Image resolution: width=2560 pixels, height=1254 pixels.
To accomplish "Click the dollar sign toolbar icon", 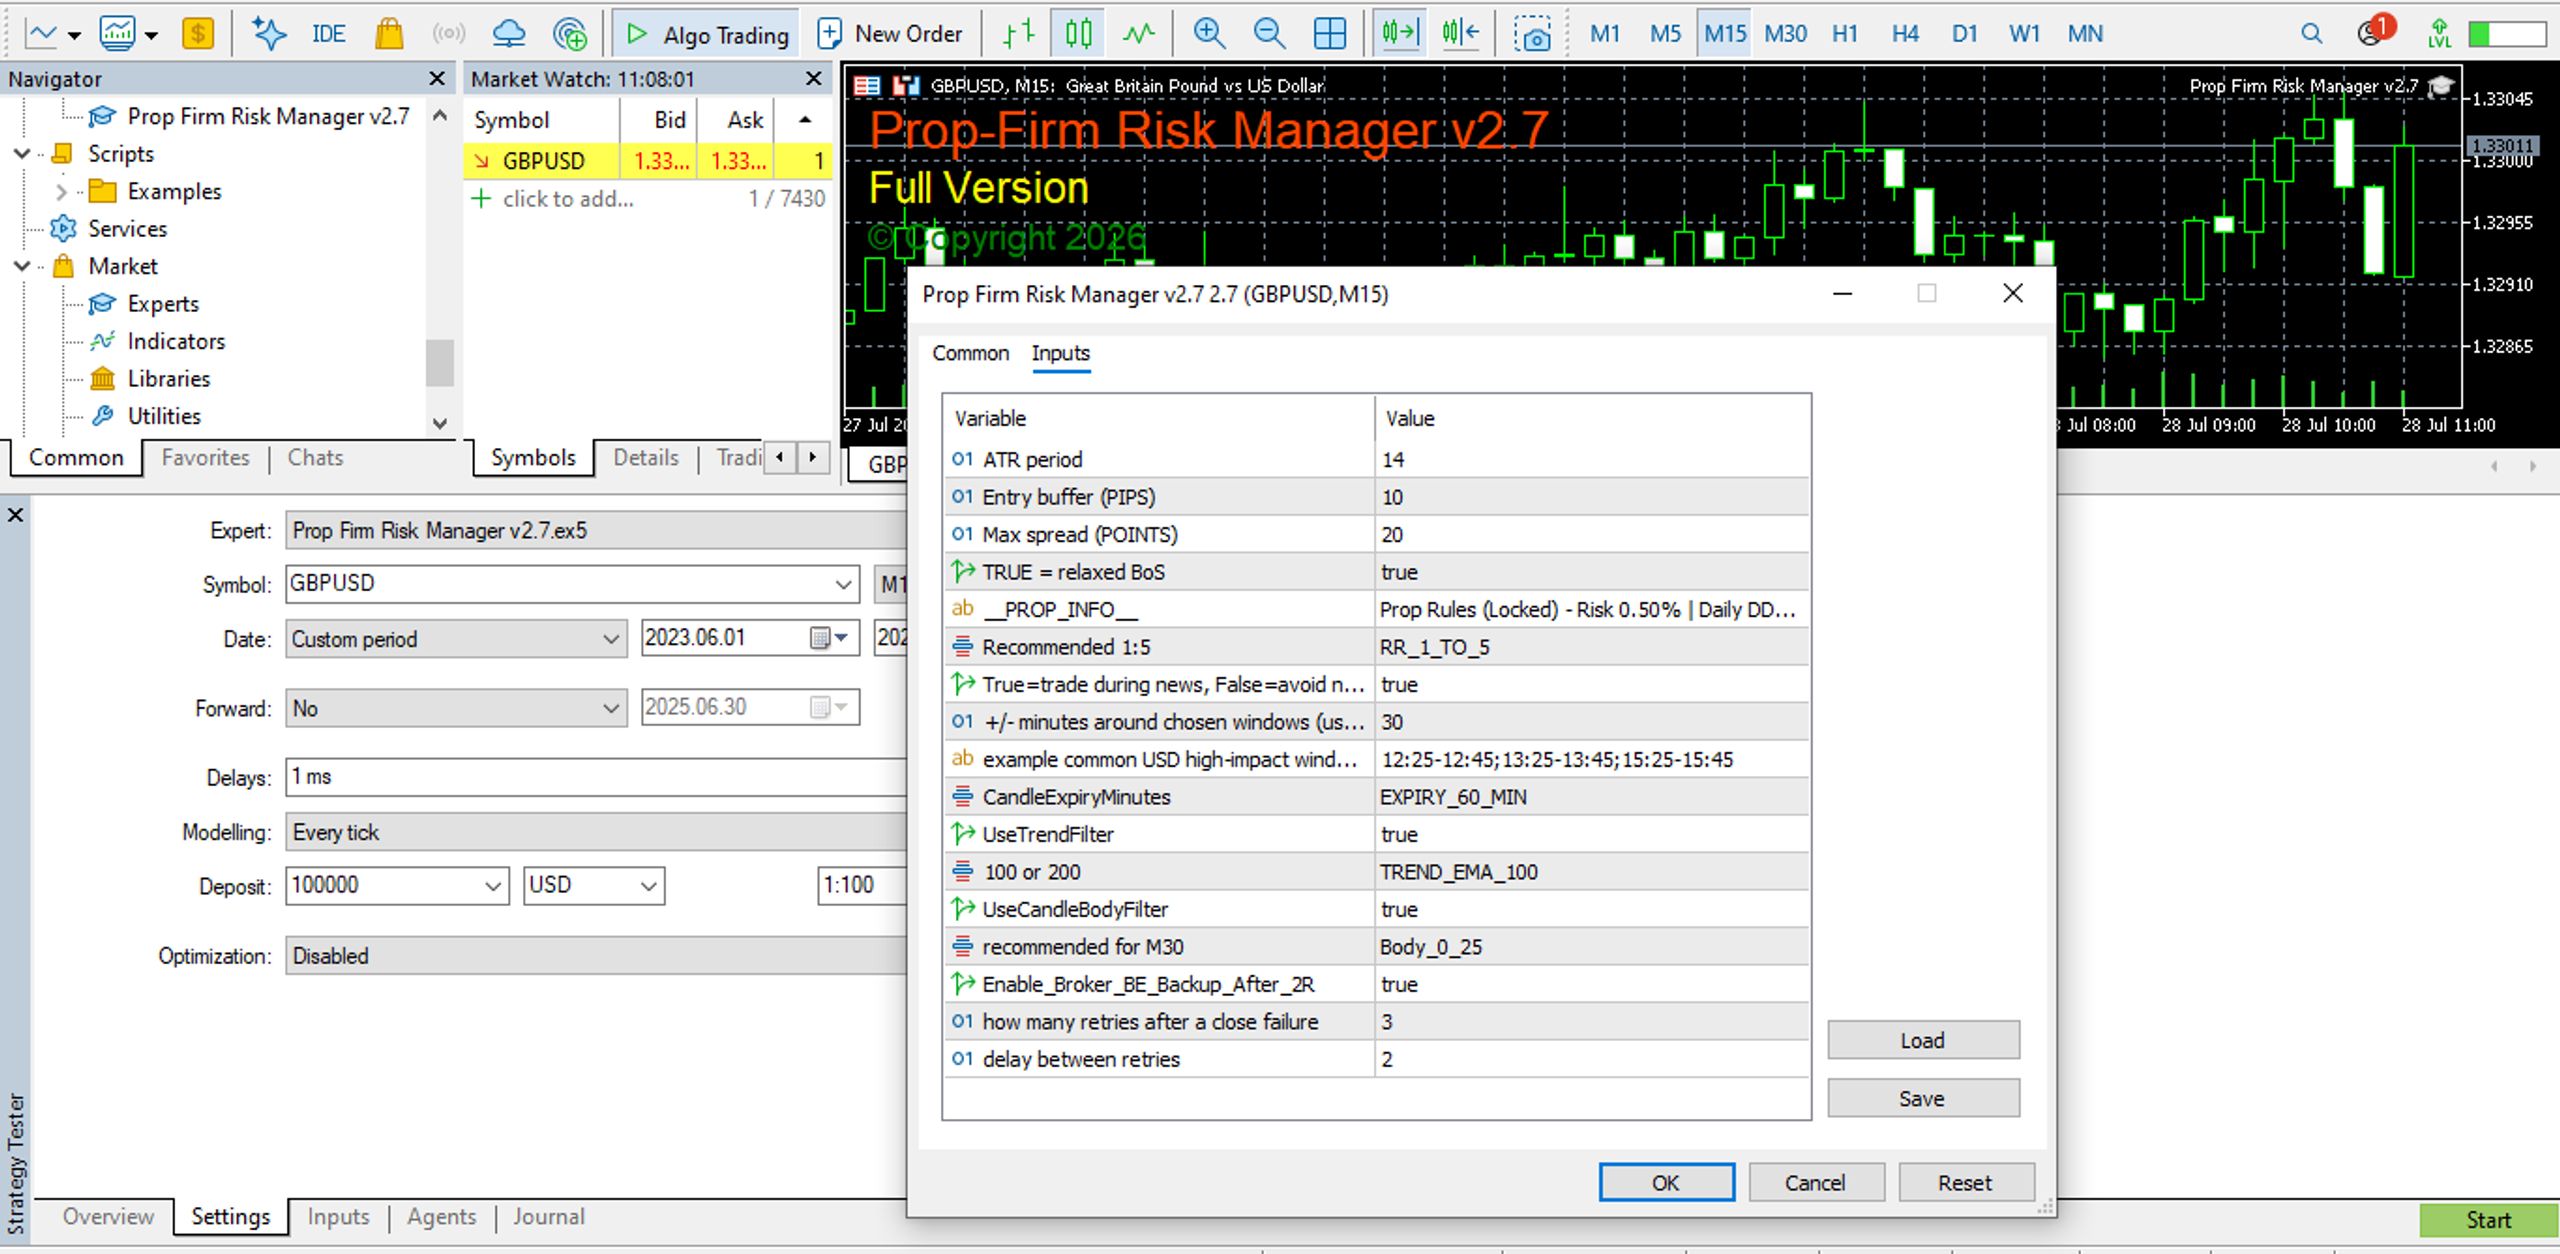I will (x=198, y=34).
